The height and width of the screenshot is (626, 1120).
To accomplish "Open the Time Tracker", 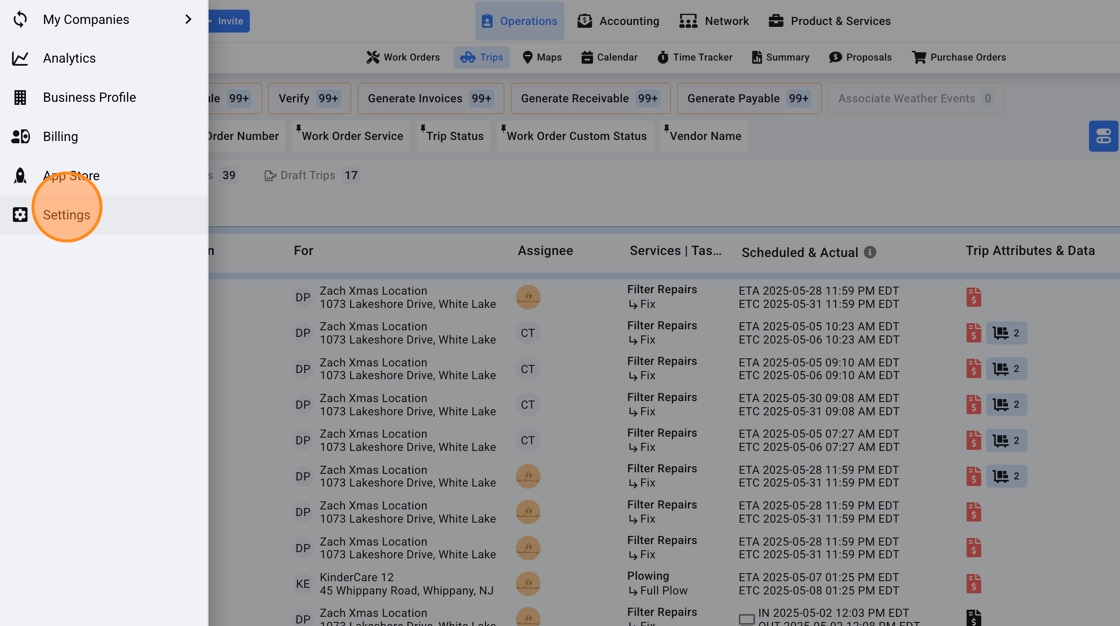I will pos(694,57).
